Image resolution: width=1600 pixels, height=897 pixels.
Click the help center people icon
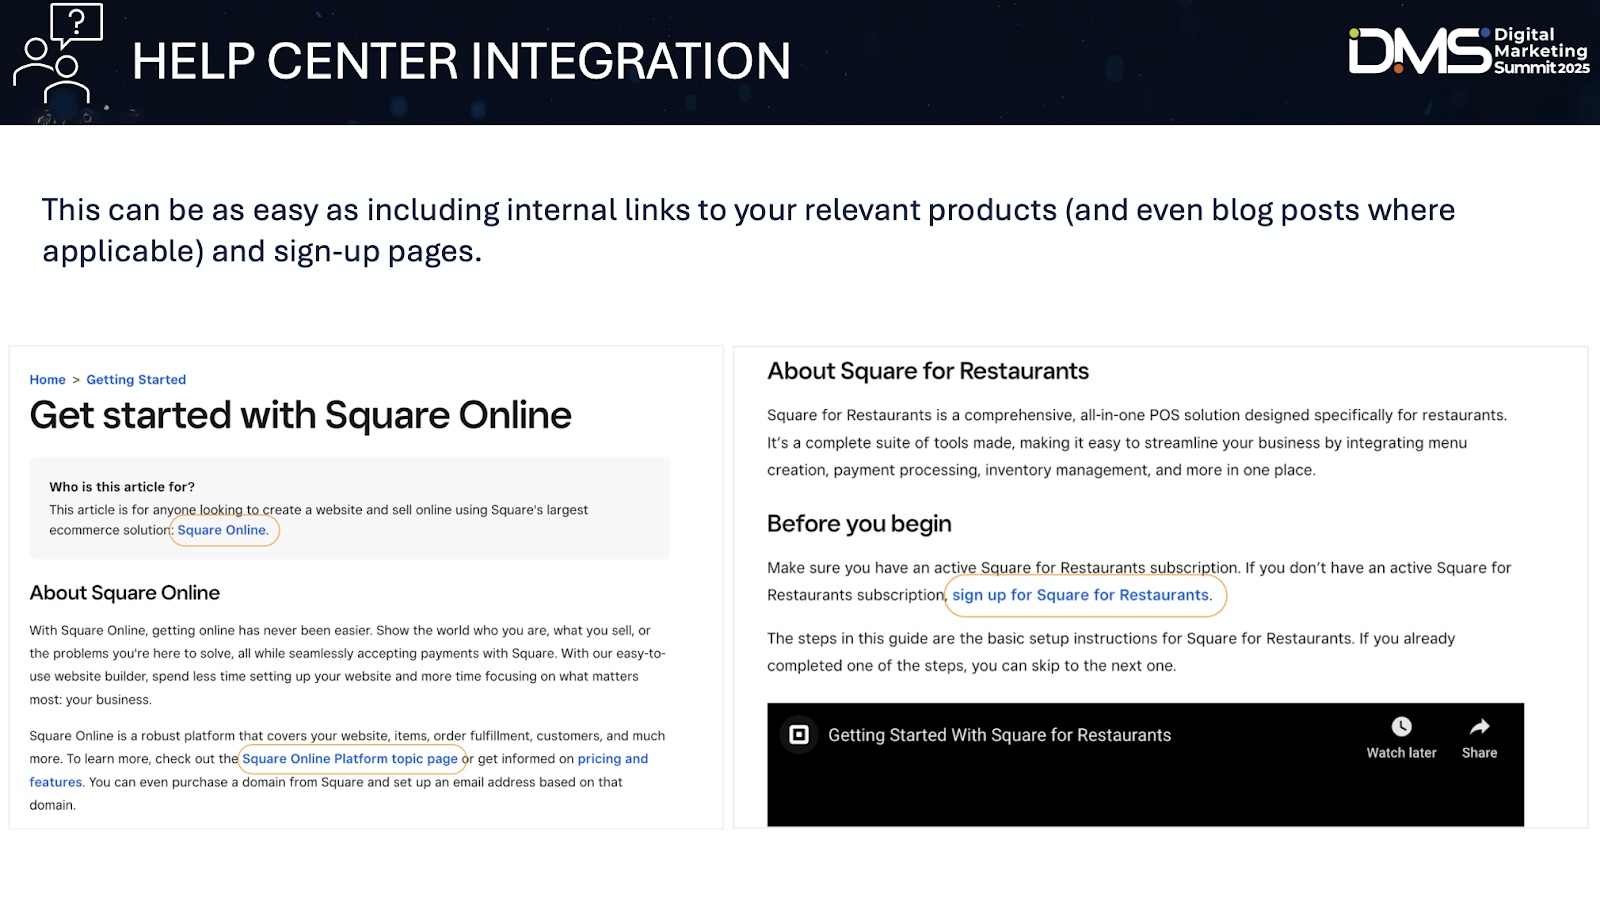[x=58, y=54]
